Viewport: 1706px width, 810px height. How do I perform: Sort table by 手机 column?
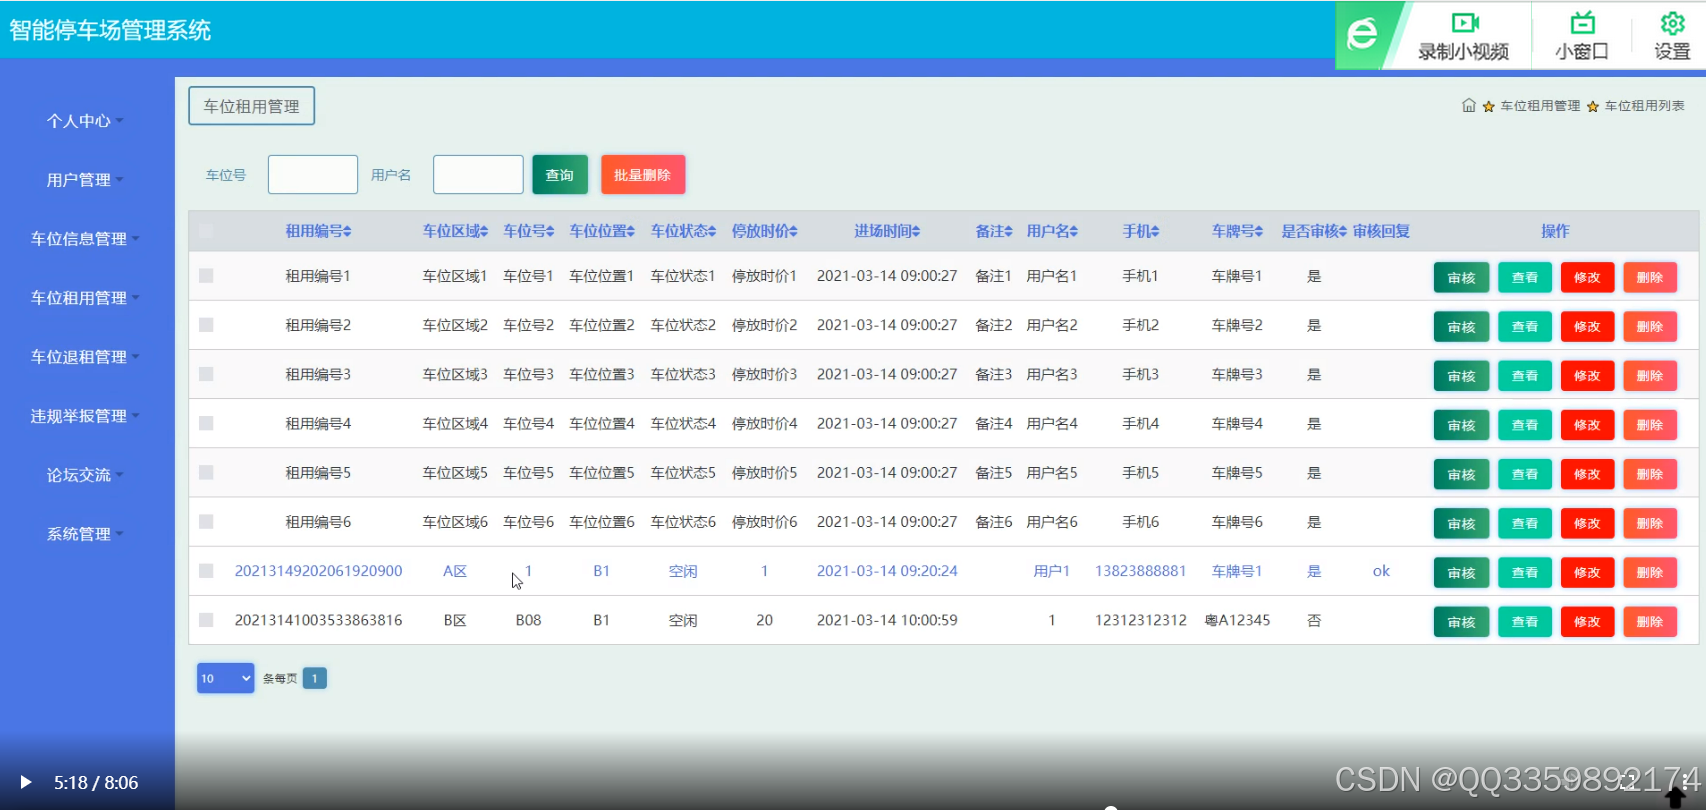click(1141, 231)
